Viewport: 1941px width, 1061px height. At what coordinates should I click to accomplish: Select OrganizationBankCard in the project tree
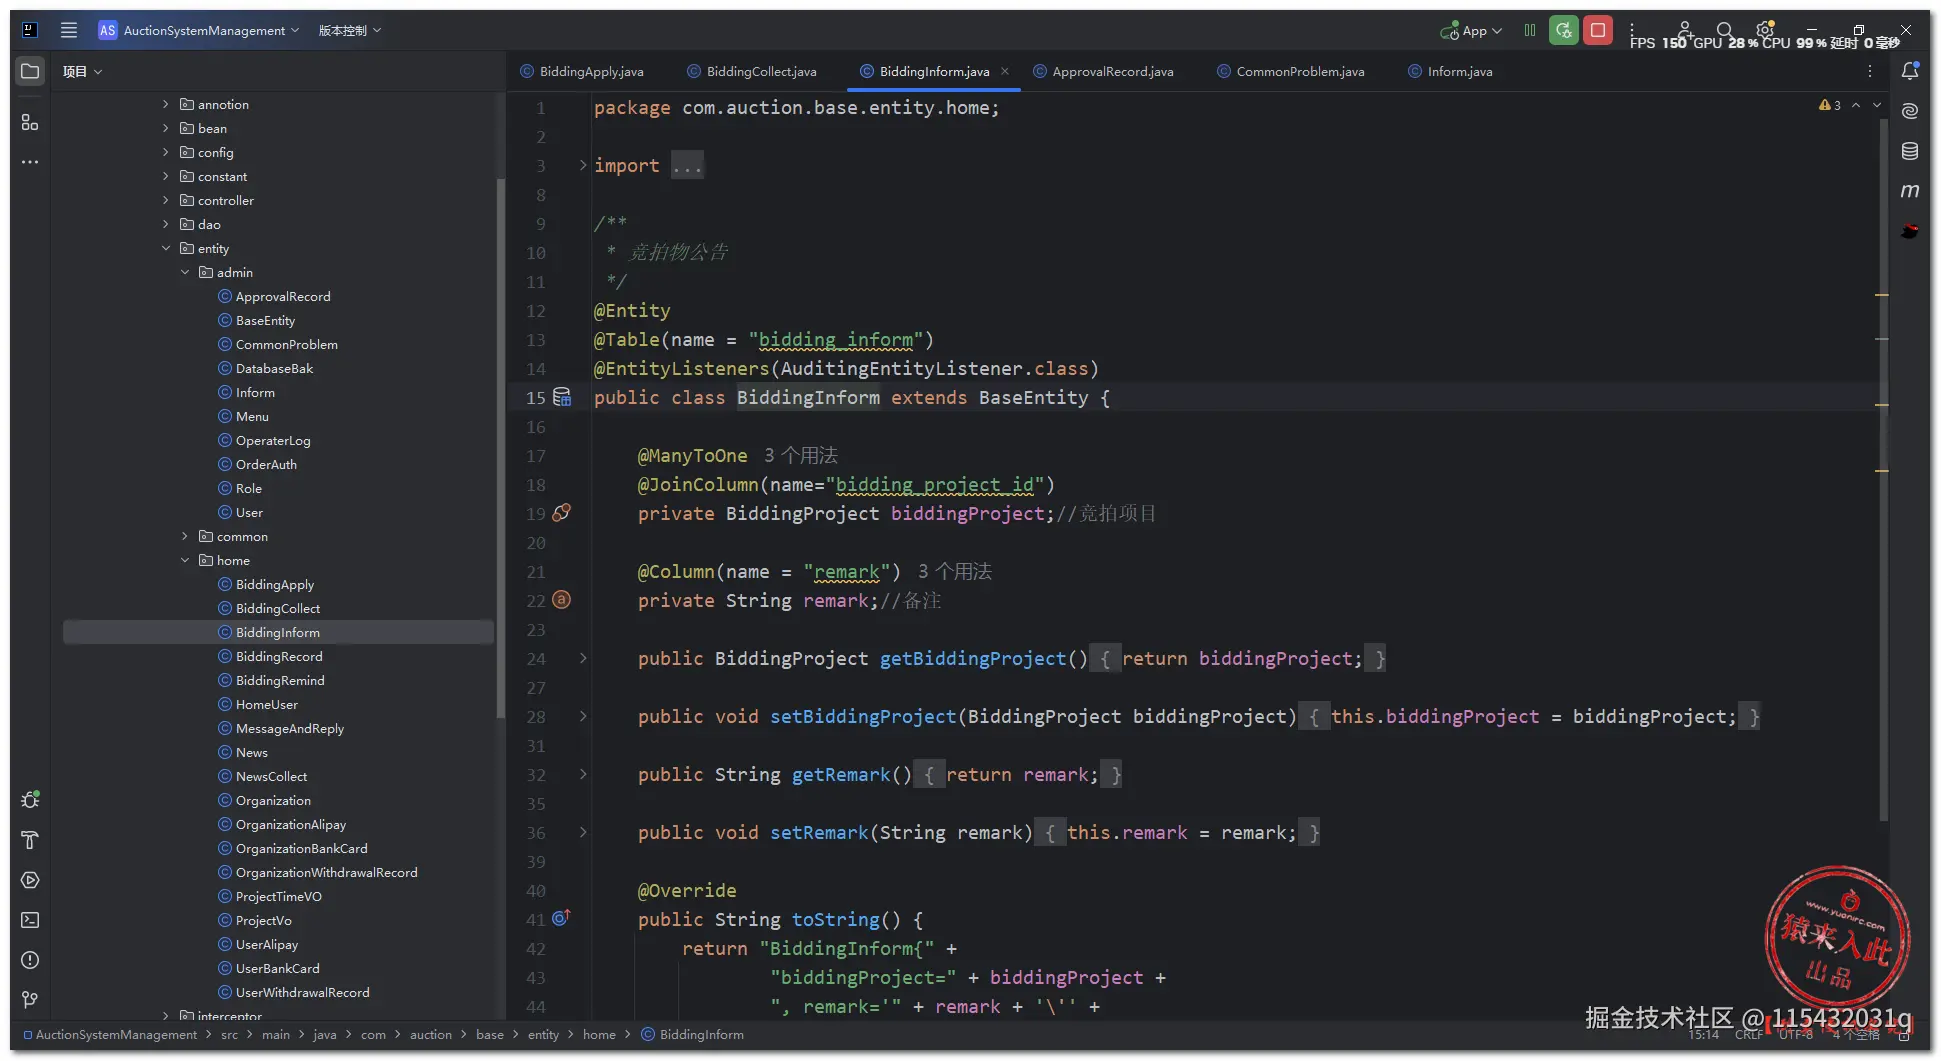302,848
